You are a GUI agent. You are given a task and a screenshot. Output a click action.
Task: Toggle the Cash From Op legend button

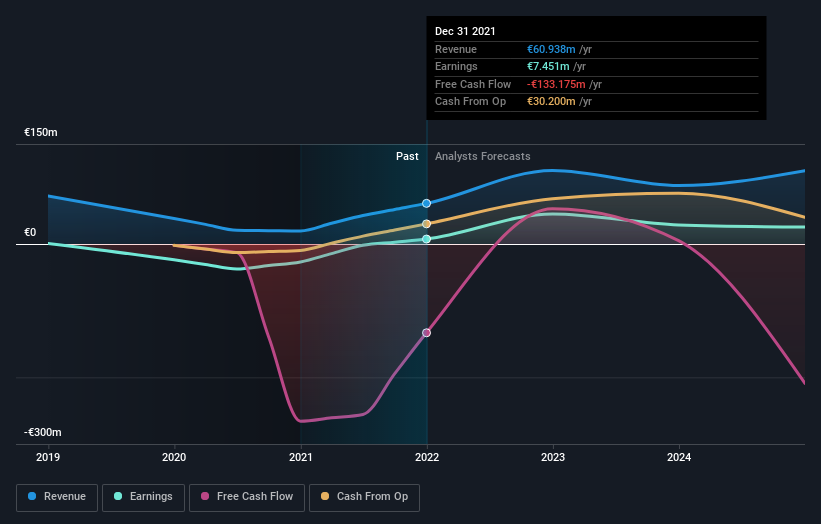(x=364, y=497)
